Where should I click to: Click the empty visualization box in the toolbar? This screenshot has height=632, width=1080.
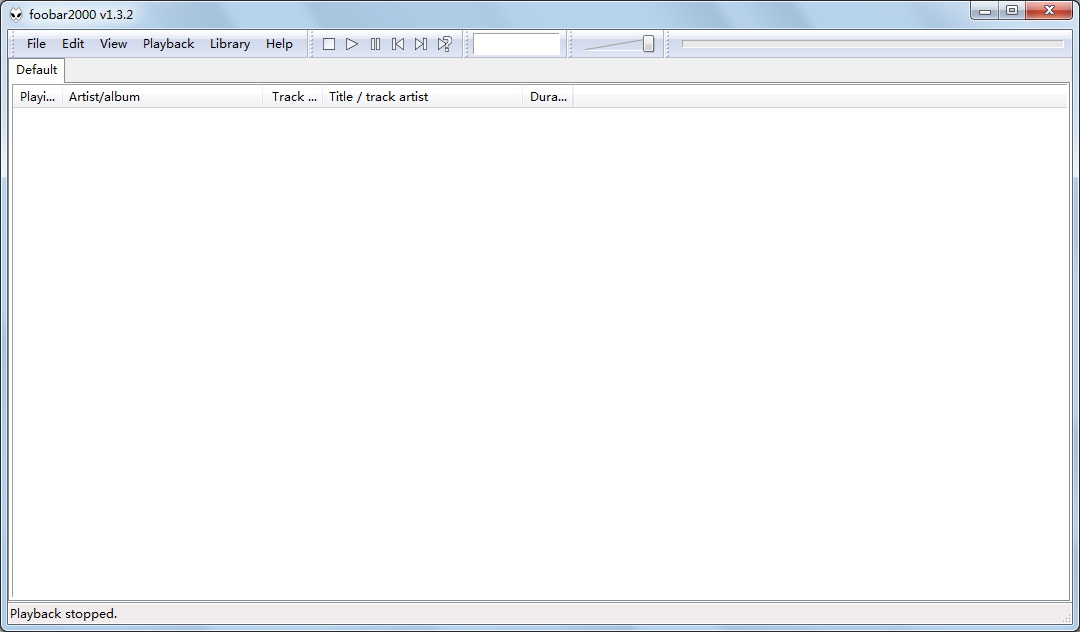point(517,44)
